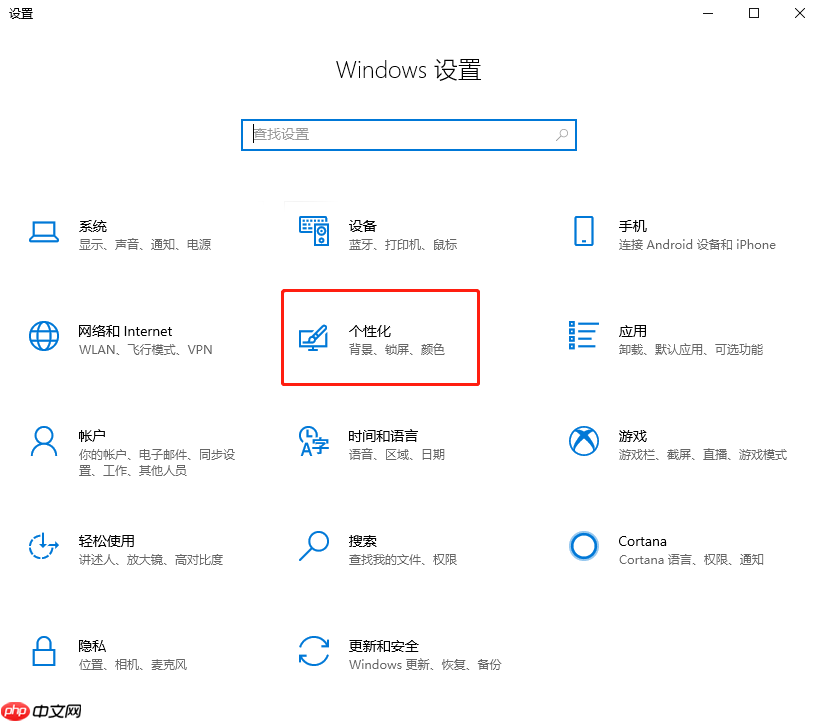The height and width of the screenshot is (721, 814).
Task: Open the 手机 settings title
Action: [x=632, y=226]
